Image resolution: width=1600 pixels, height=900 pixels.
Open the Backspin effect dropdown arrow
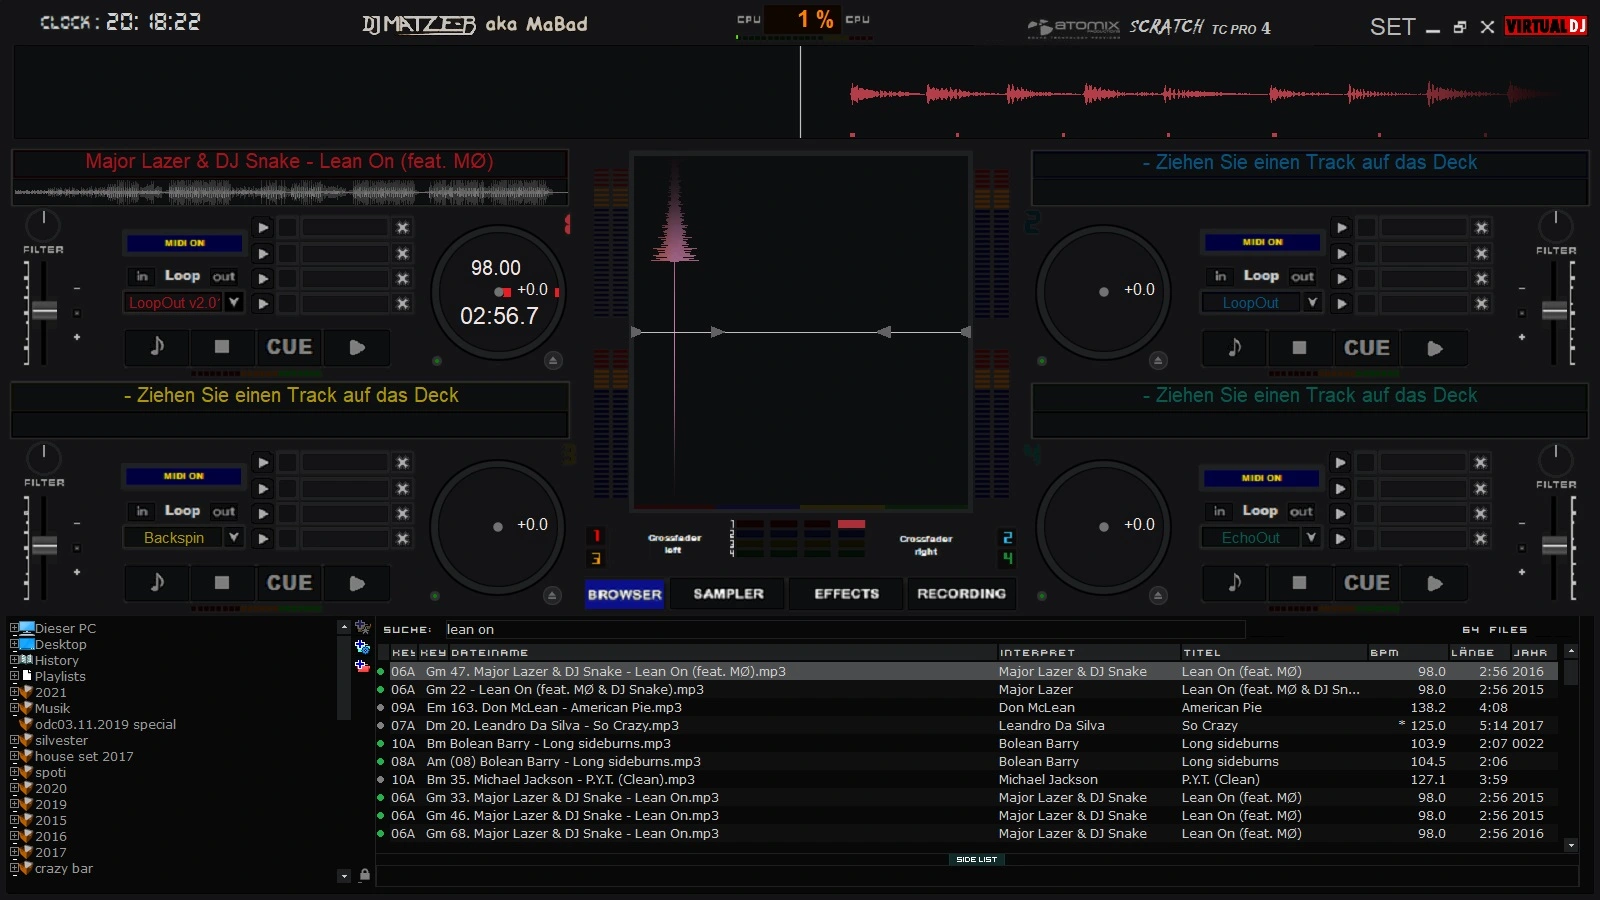[234, 537]
